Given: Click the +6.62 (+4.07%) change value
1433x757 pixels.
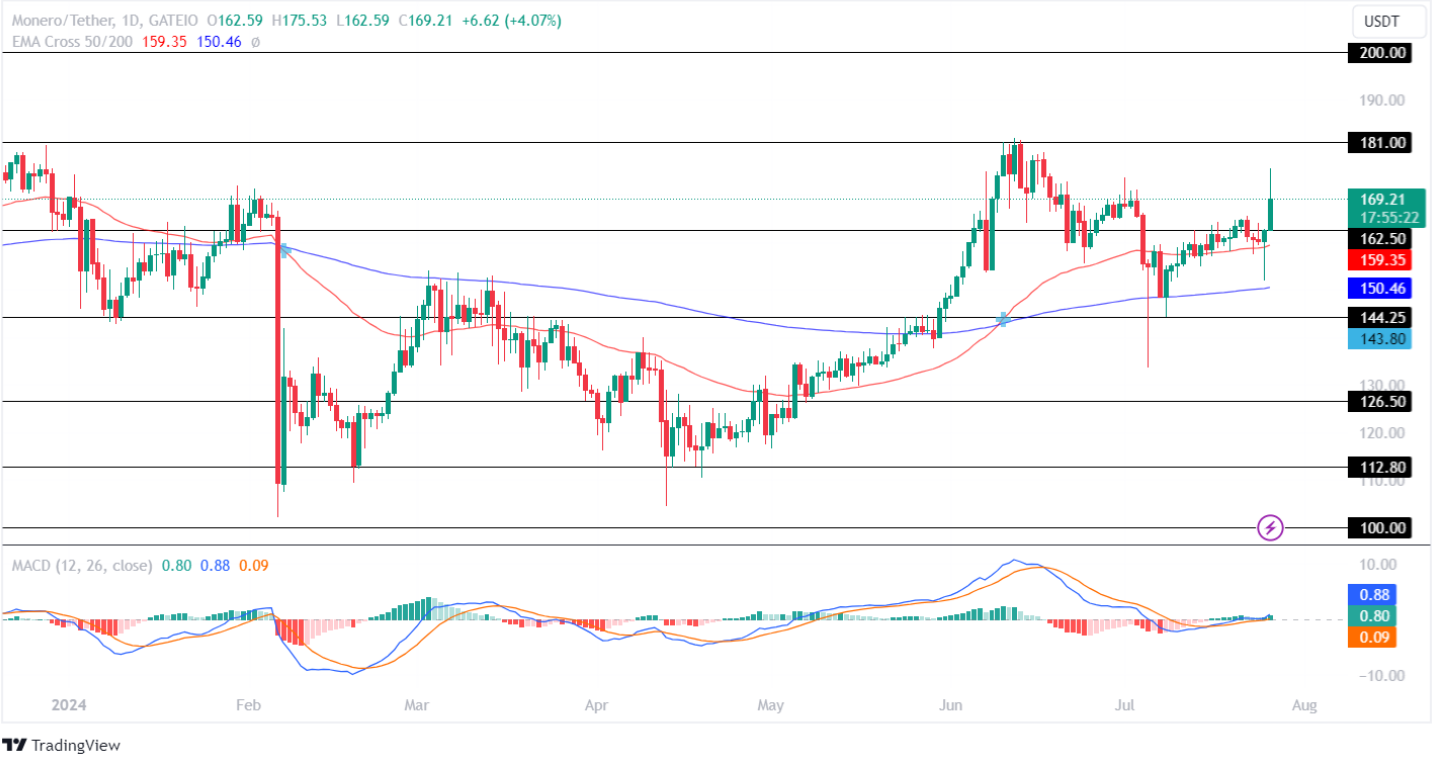Looking at the screenshot, I should click(x=510, y=20).
